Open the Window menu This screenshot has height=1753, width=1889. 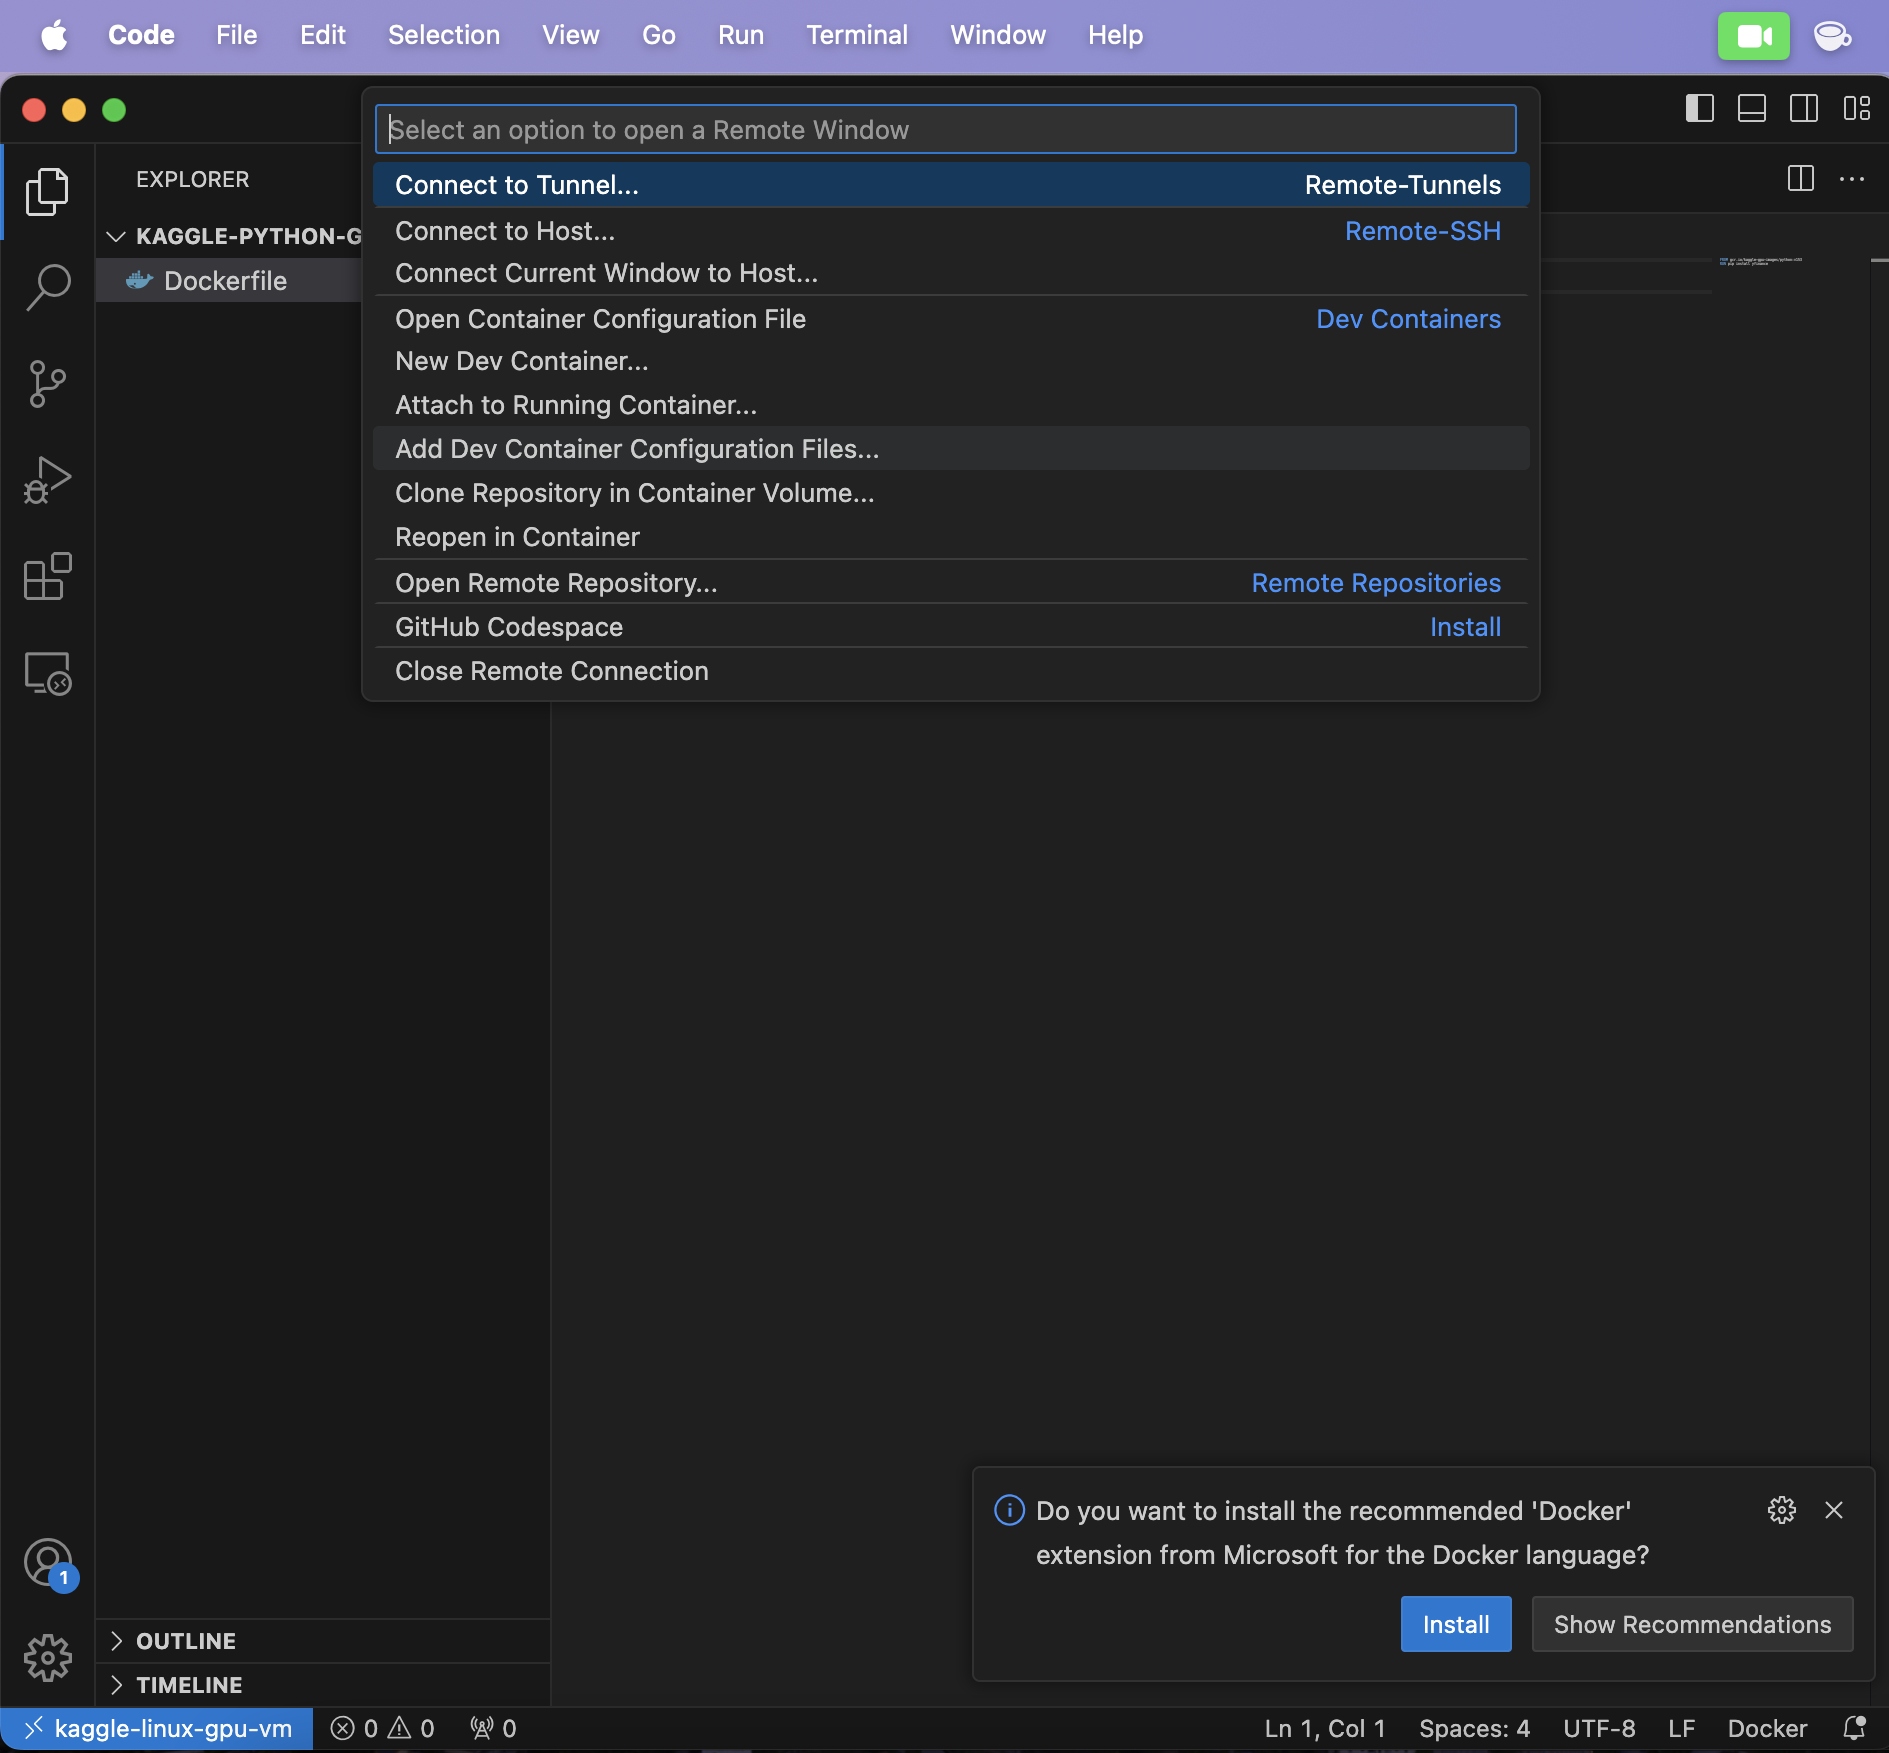998,35
